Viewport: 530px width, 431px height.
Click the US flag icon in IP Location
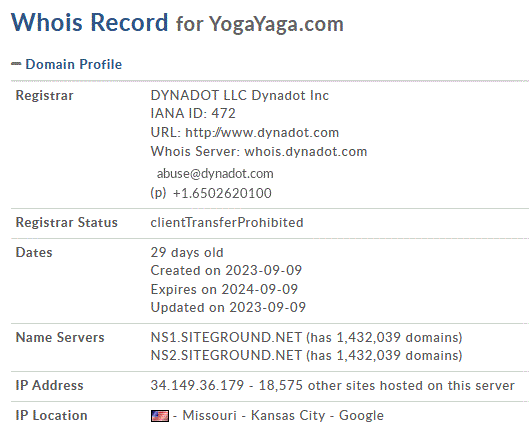(160, 416)
